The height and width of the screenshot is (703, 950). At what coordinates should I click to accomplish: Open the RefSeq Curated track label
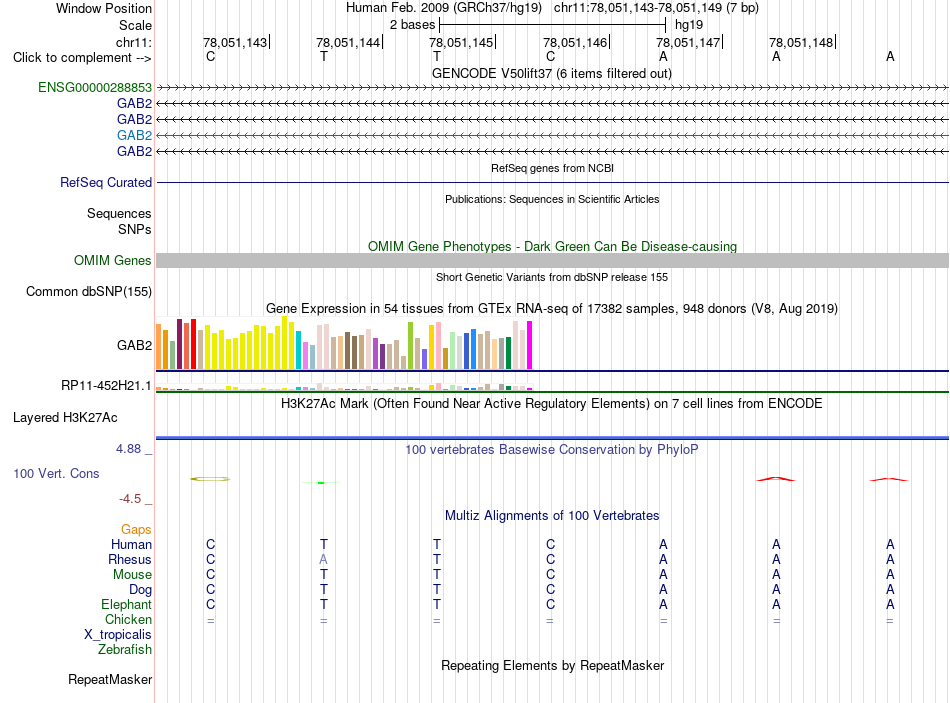pyautogui.click(x=105, y=182)
